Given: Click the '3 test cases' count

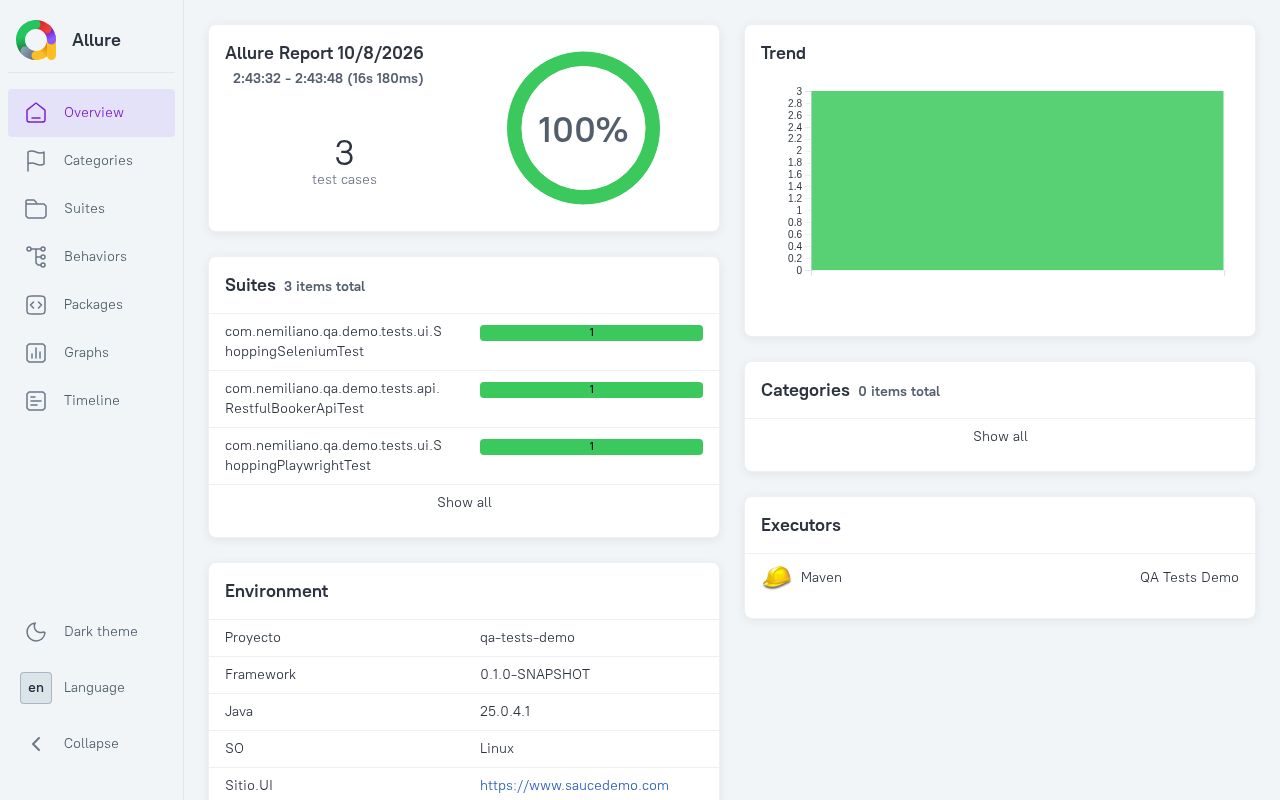Looking at the screenshot, I should [344, 162].
